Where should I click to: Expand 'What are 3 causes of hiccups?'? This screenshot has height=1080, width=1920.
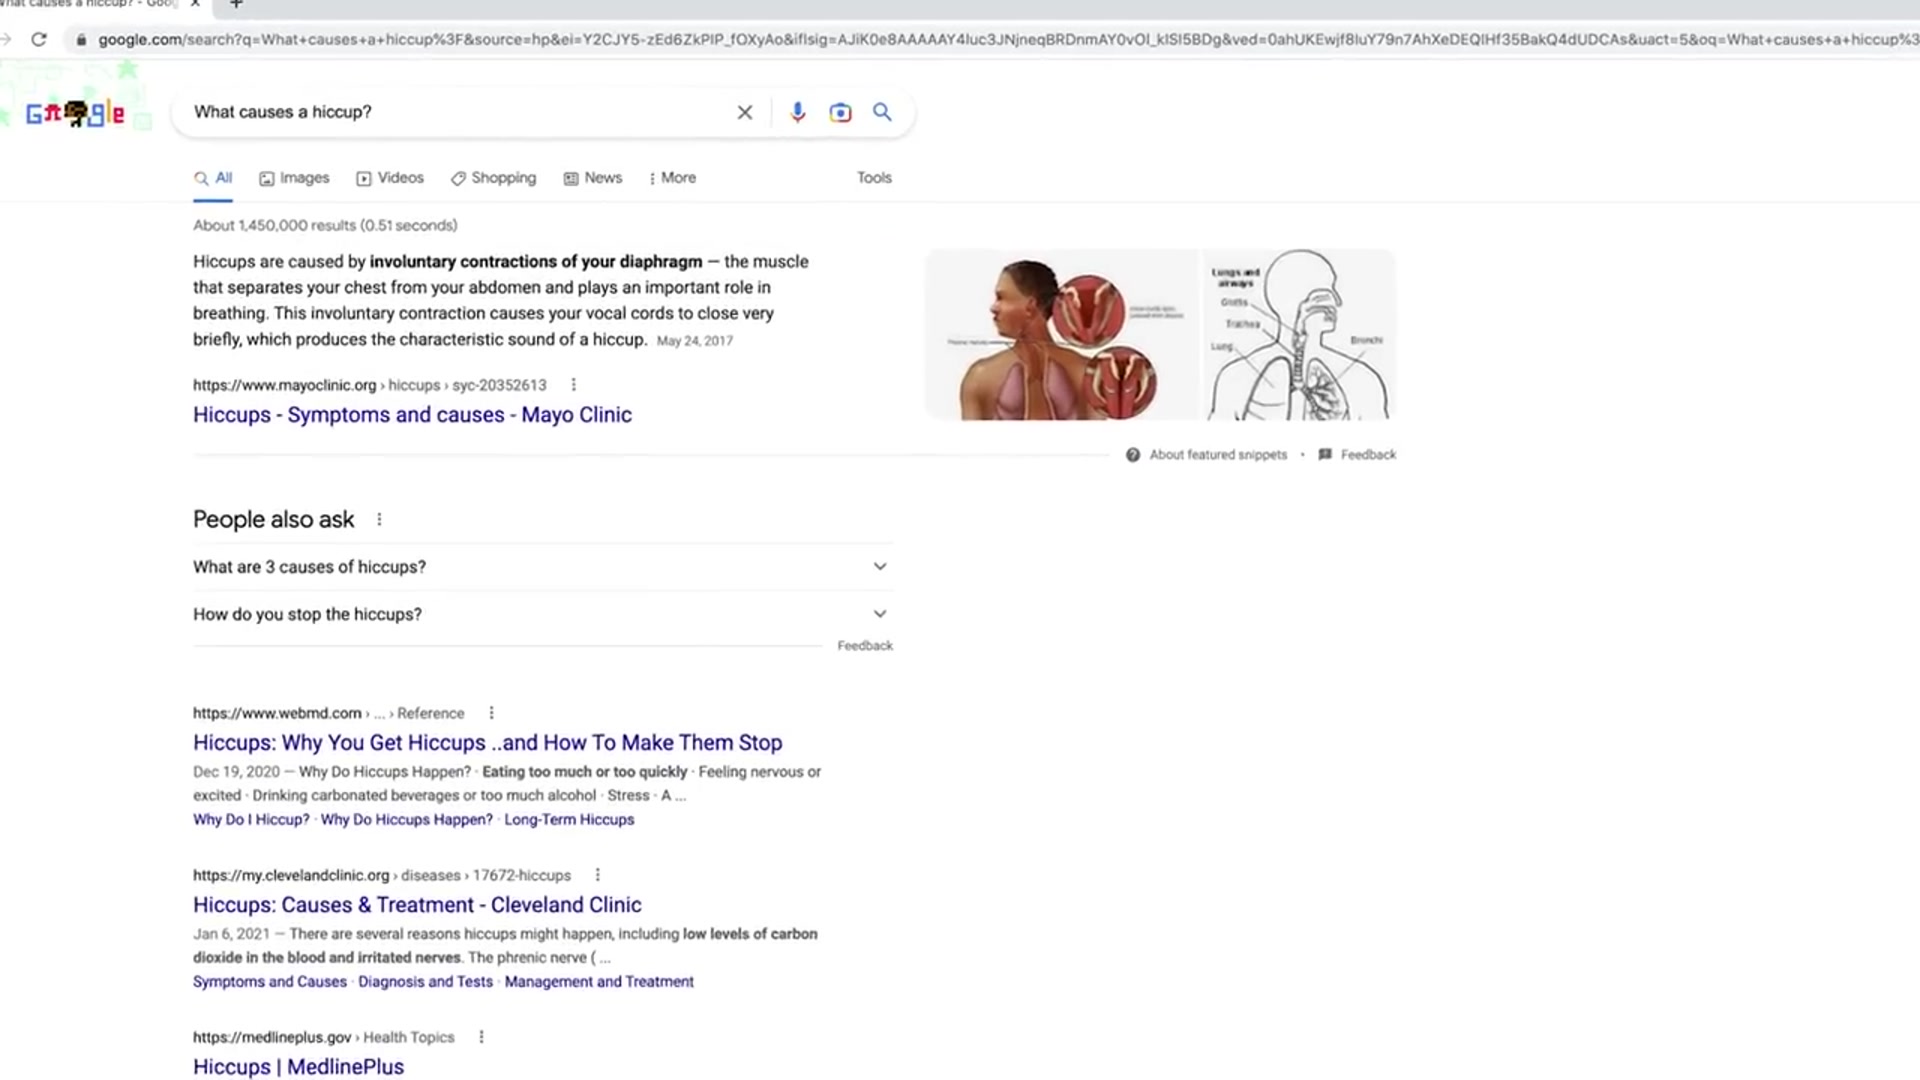(541, 567)
